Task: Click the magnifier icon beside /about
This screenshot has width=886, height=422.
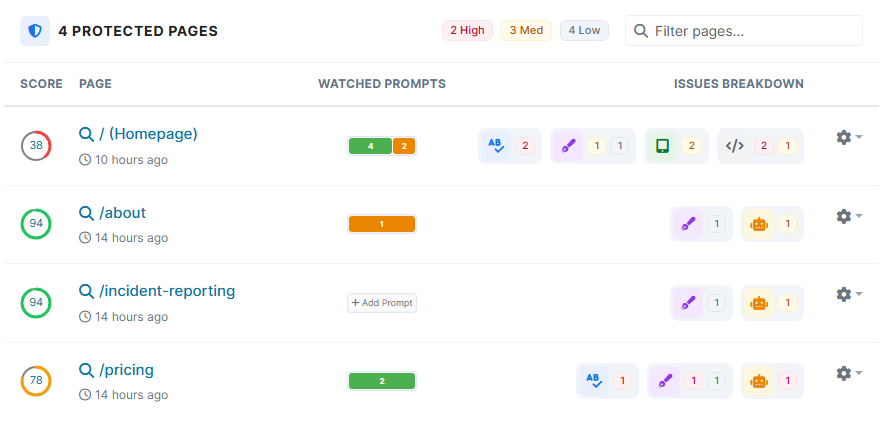Action: tap(86, 213)
